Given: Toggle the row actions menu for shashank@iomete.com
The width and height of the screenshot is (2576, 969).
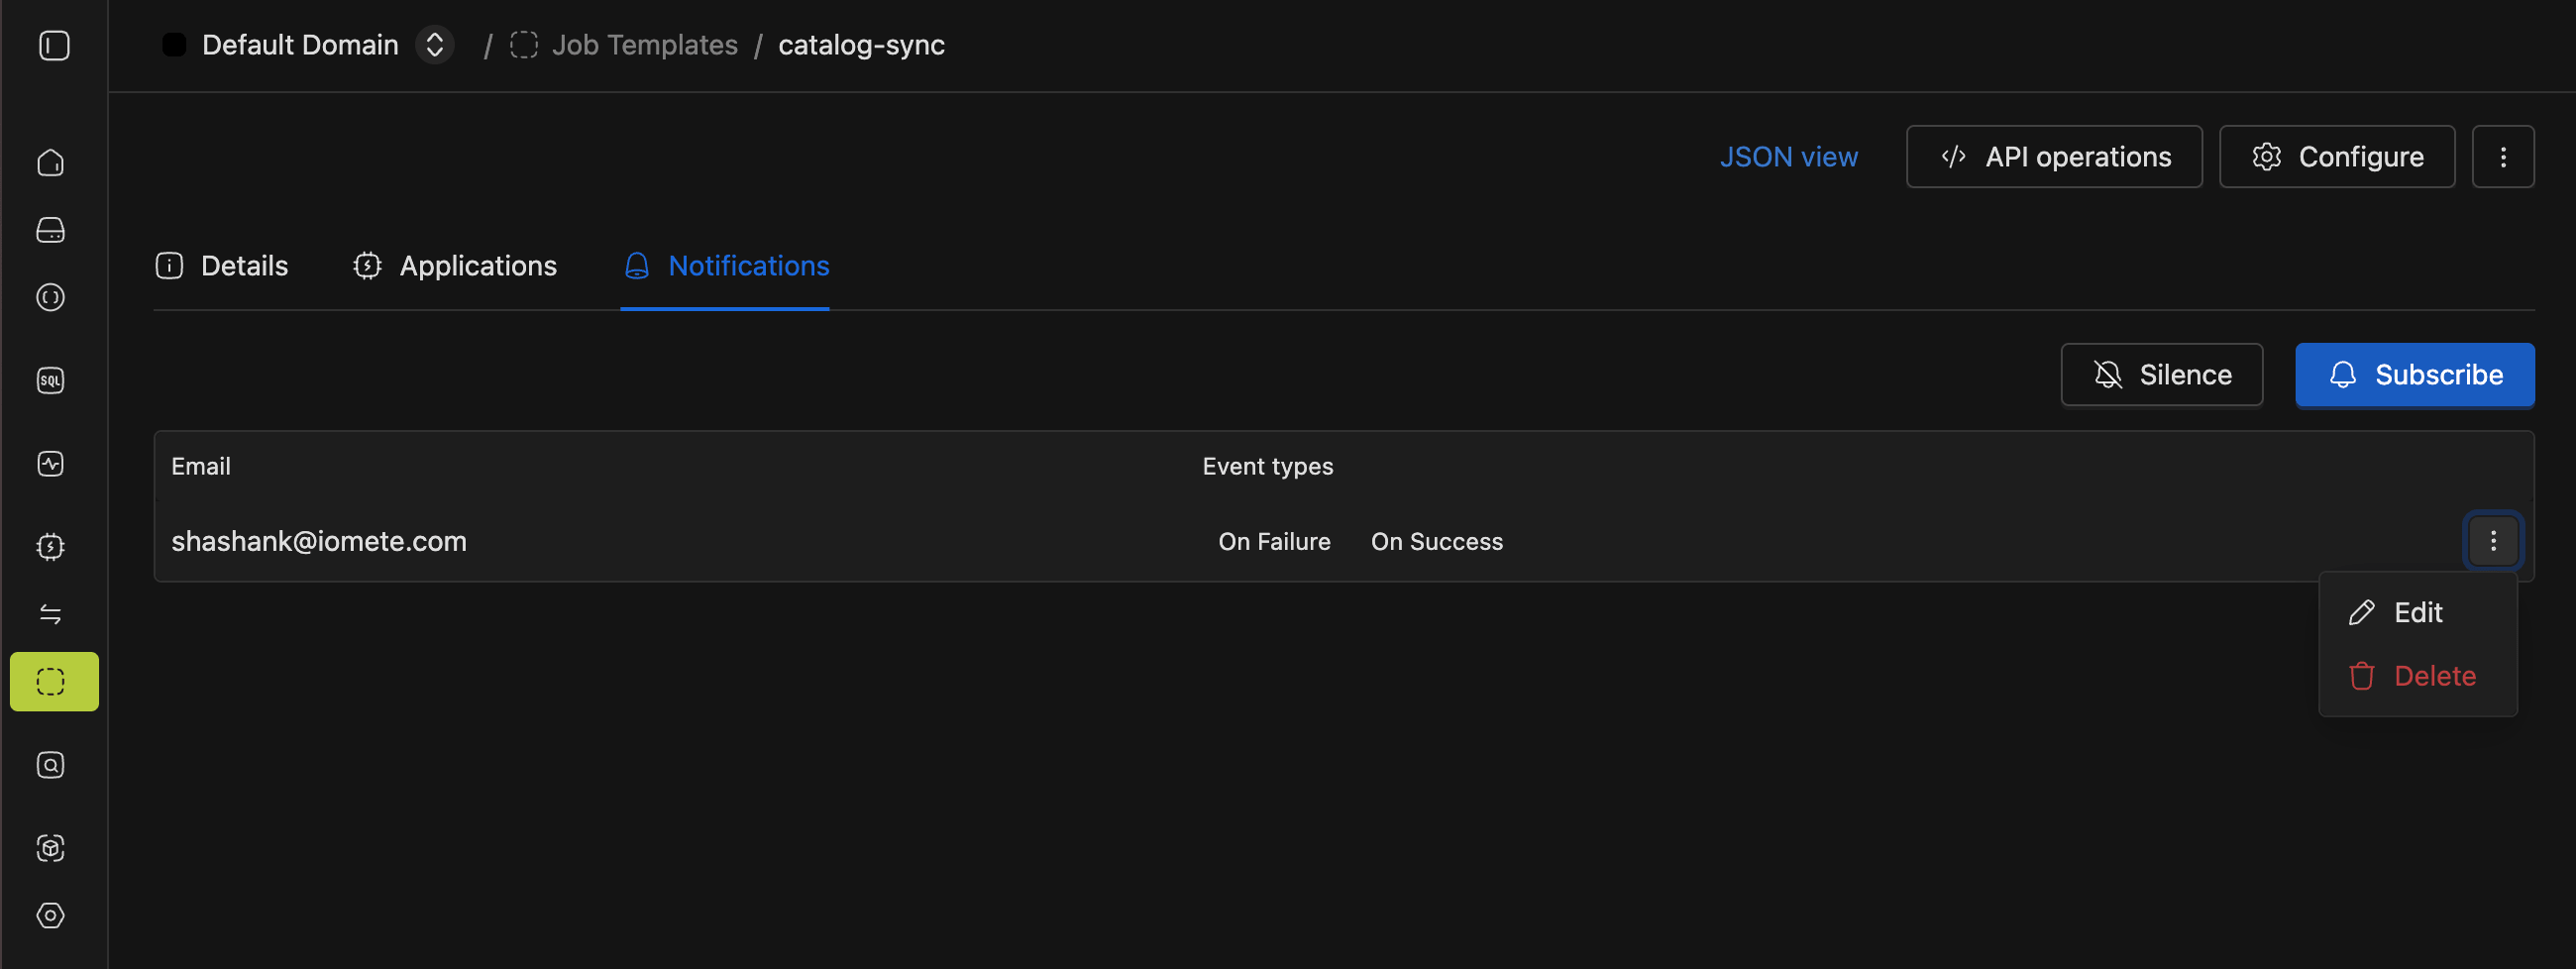Looking at the screenshot, I should pyautogui.click(x=2492, y=541).
